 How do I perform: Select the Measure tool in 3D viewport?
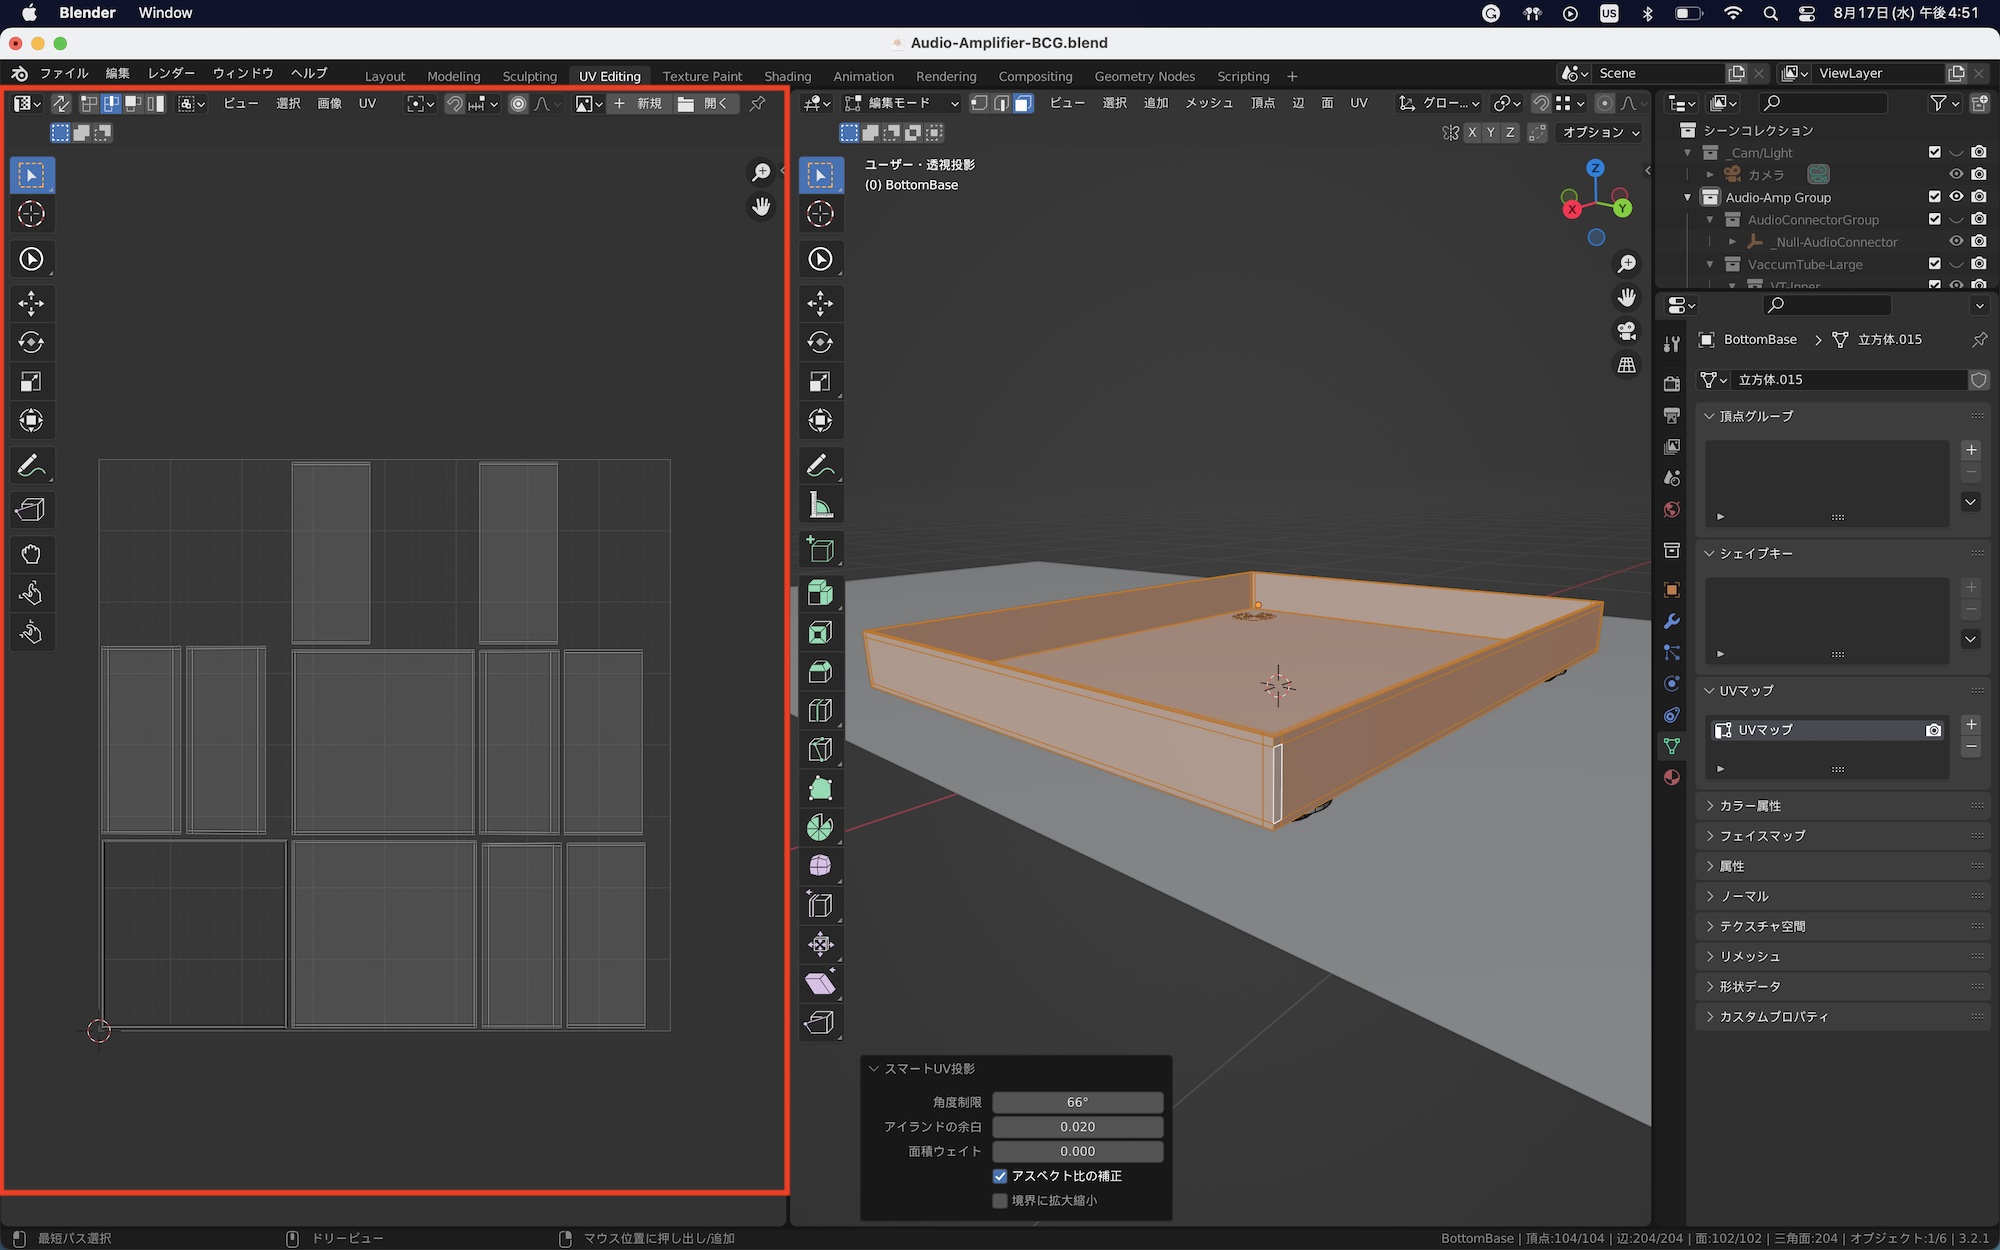point(820,505)
